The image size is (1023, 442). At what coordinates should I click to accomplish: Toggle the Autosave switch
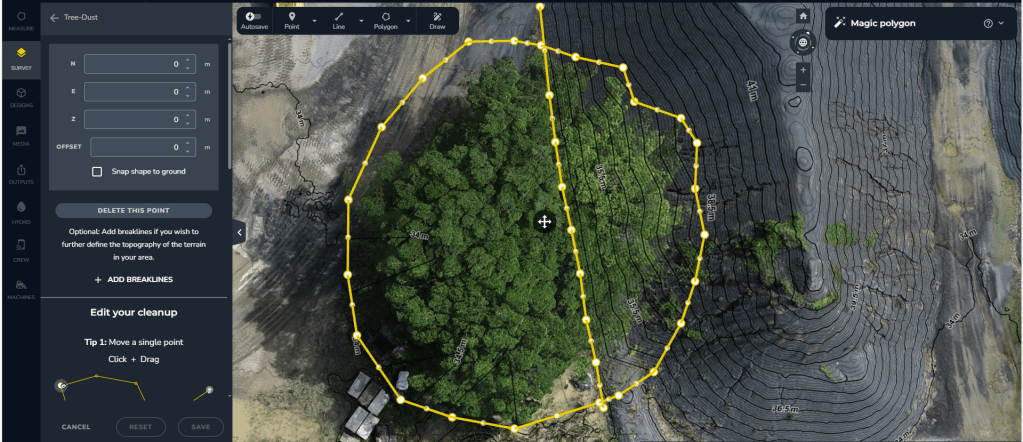(254, 16)
